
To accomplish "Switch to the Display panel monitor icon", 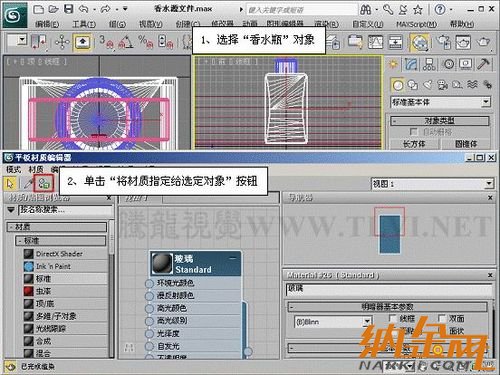I will pyautogui.click(x=466, y=64).
